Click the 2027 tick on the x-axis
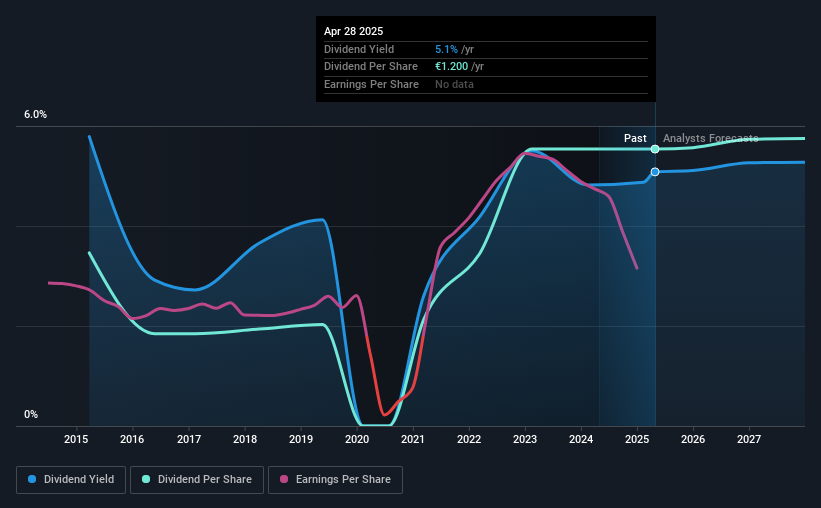The image size is (821, 508). pos(749,439)
